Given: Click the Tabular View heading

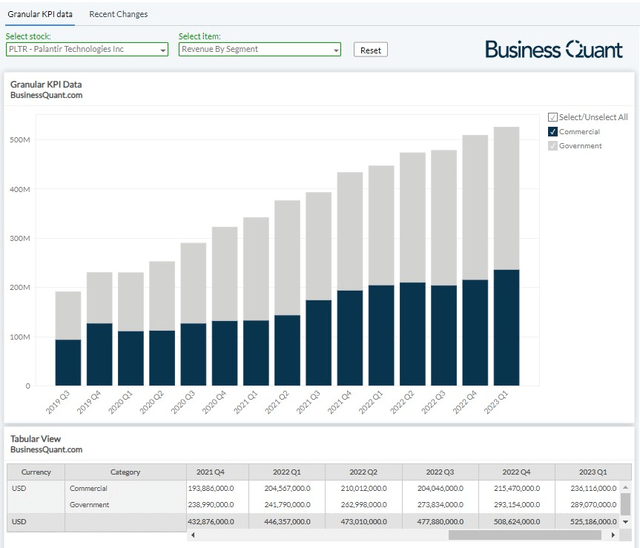Looking at the screenshot, I should [36, 439].
